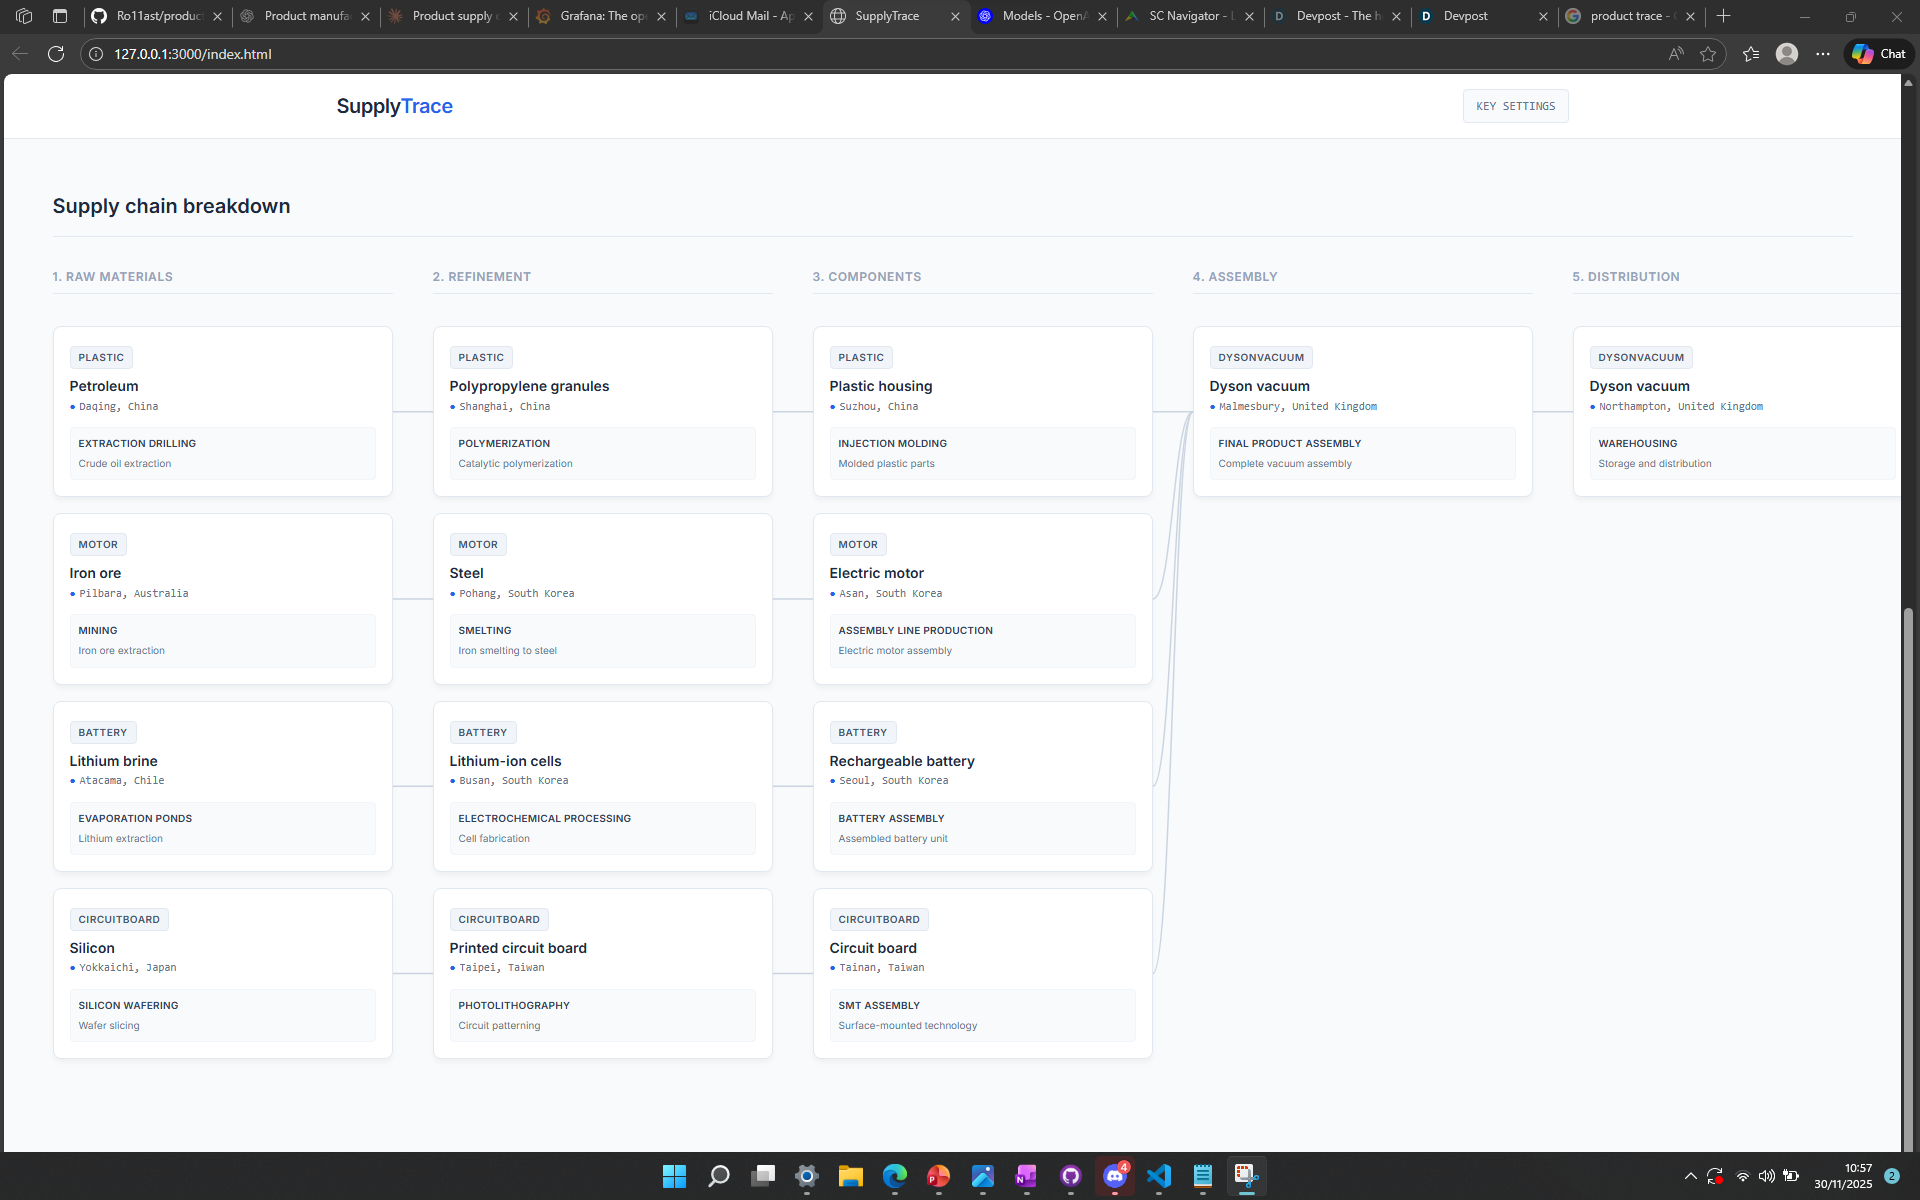Switch to SC Navigator tab
This screenshot has height=1200, width=1920.
[1190, 16]
